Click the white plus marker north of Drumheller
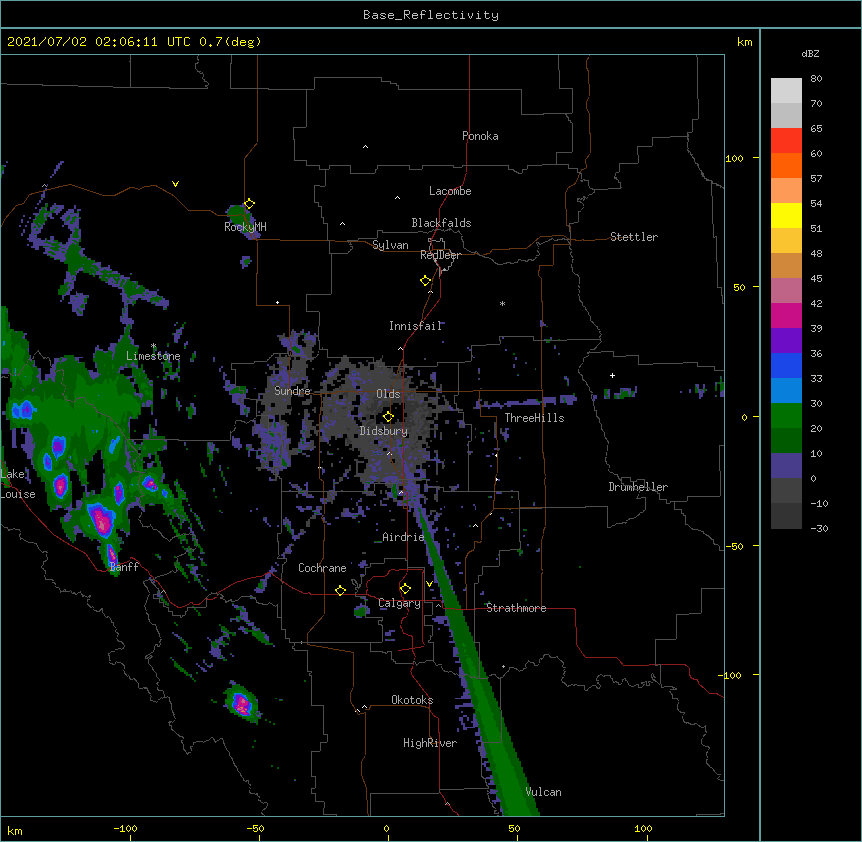862x842 pixels. tap(612, 375)
